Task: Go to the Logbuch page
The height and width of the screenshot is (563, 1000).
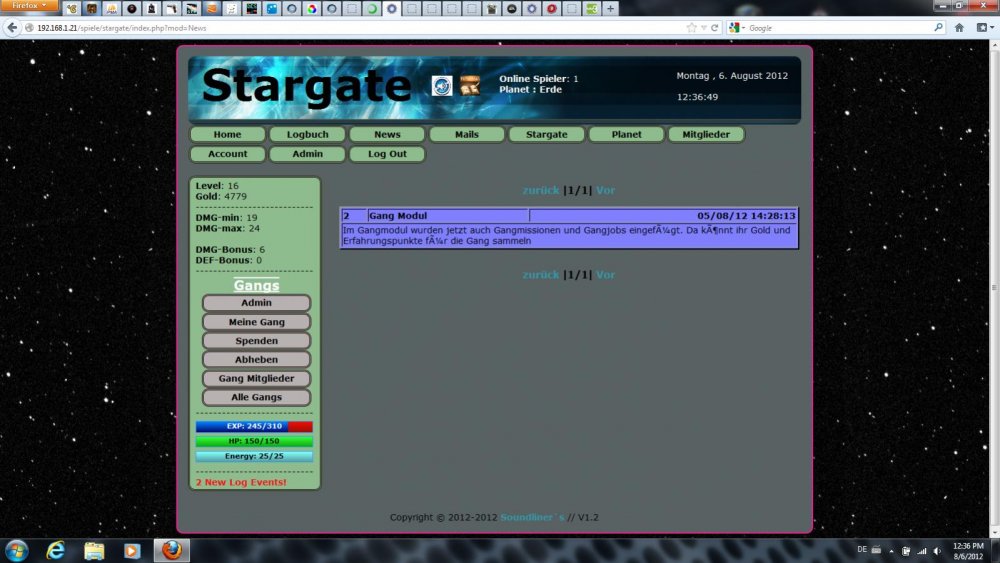Action: pos(307,134)
